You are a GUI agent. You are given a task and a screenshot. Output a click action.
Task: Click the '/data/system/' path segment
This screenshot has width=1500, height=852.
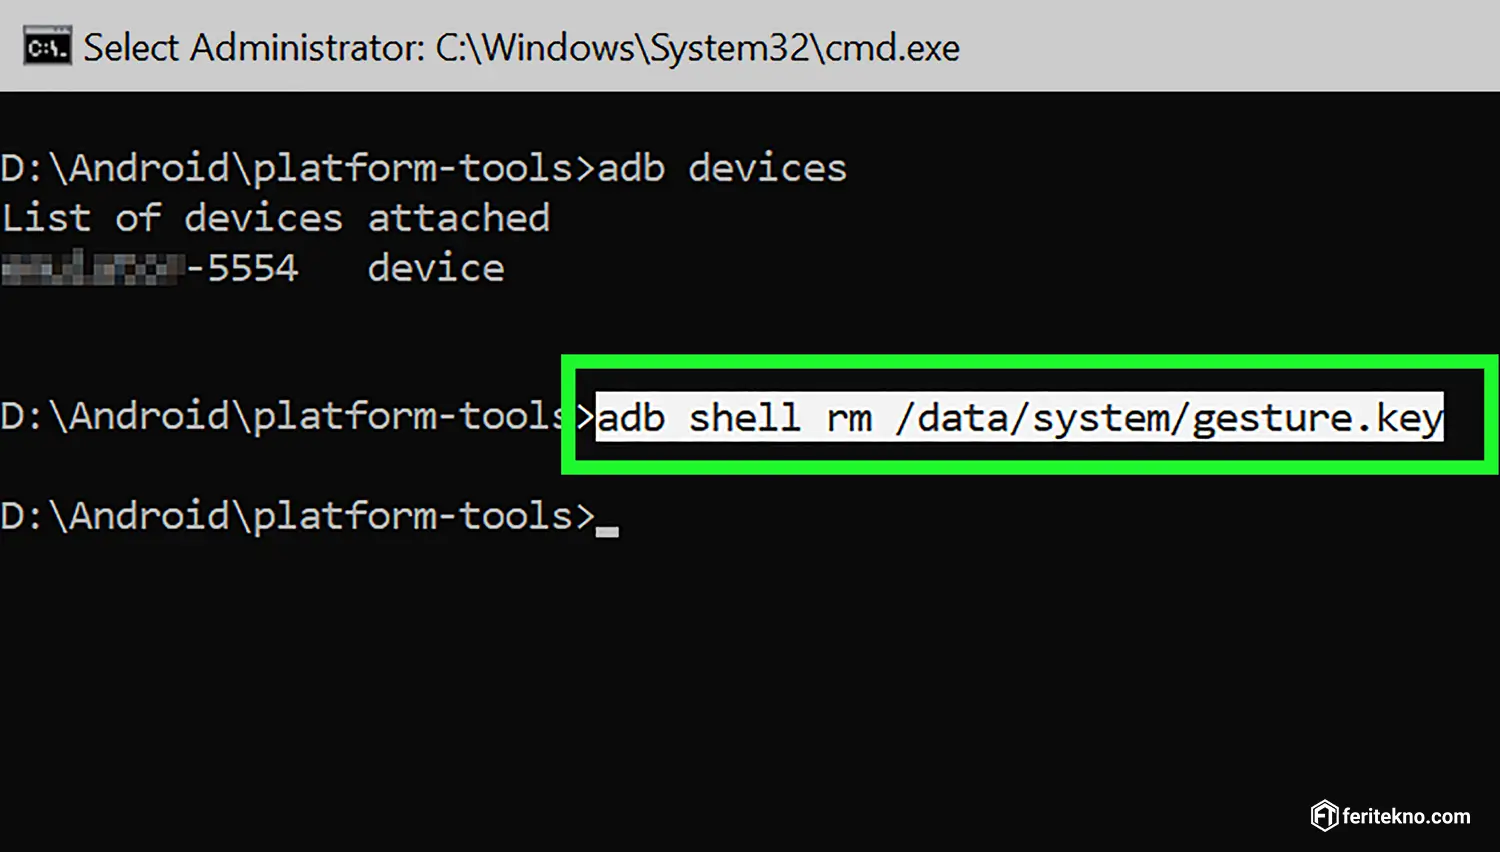(1043, 418)
